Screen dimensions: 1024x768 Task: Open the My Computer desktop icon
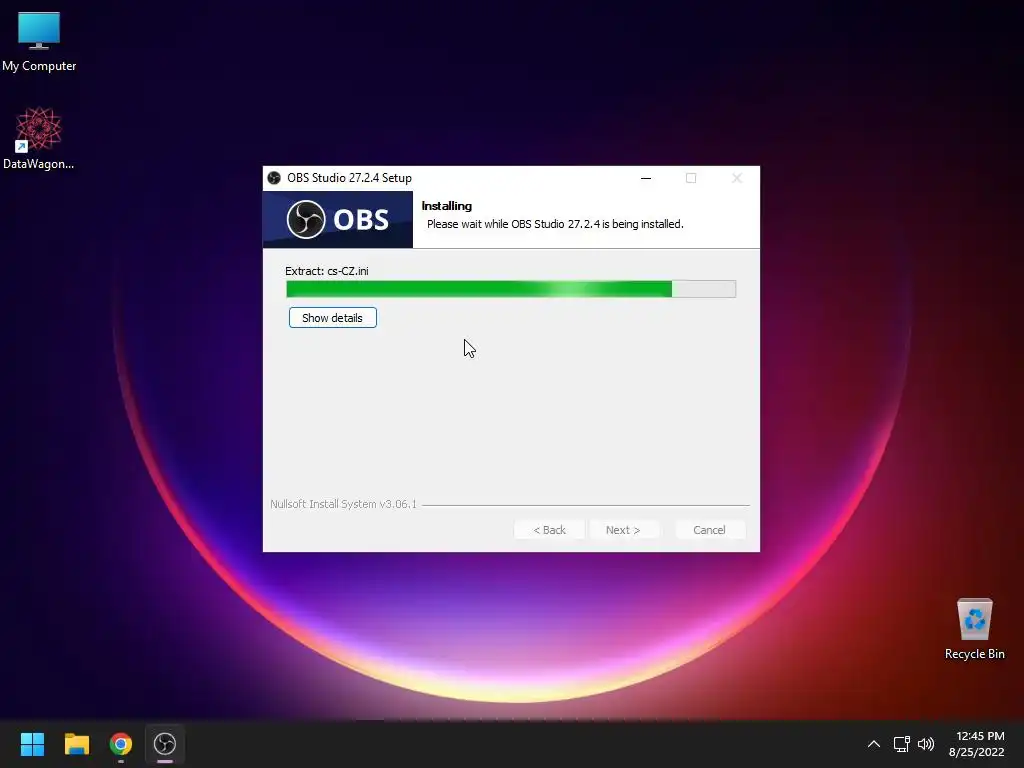click(x=39, y=42)
